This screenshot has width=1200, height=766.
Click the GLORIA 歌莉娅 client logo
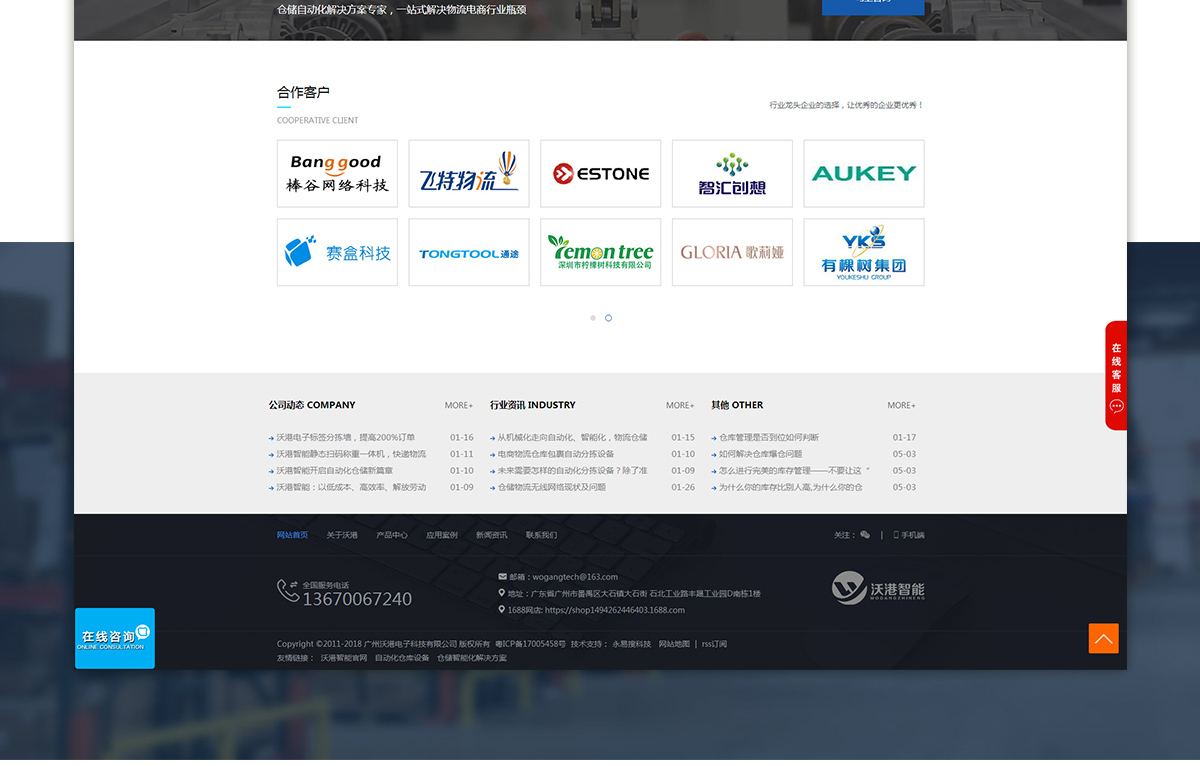pyautogui.click(x=732, y=253)
